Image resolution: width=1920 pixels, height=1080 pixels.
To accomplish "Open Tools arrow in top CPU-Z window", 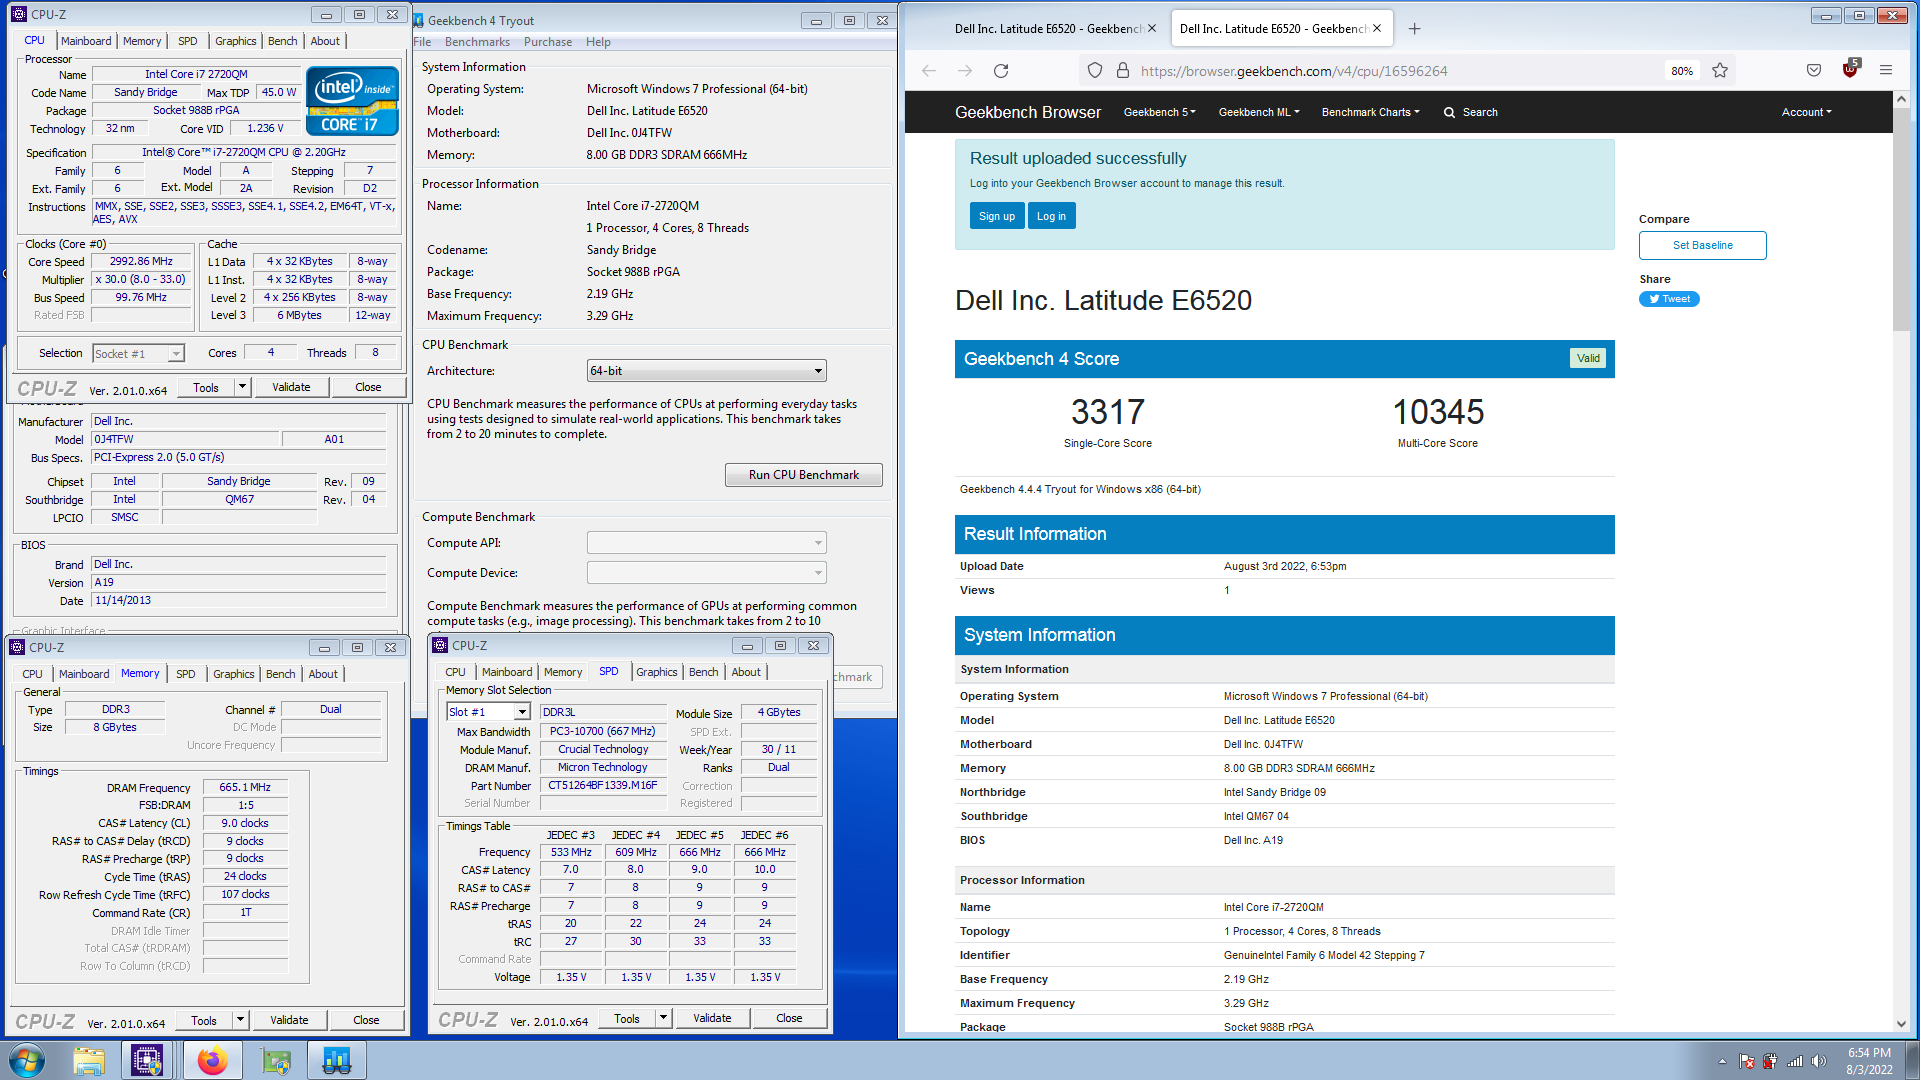I will pos(242,387).
